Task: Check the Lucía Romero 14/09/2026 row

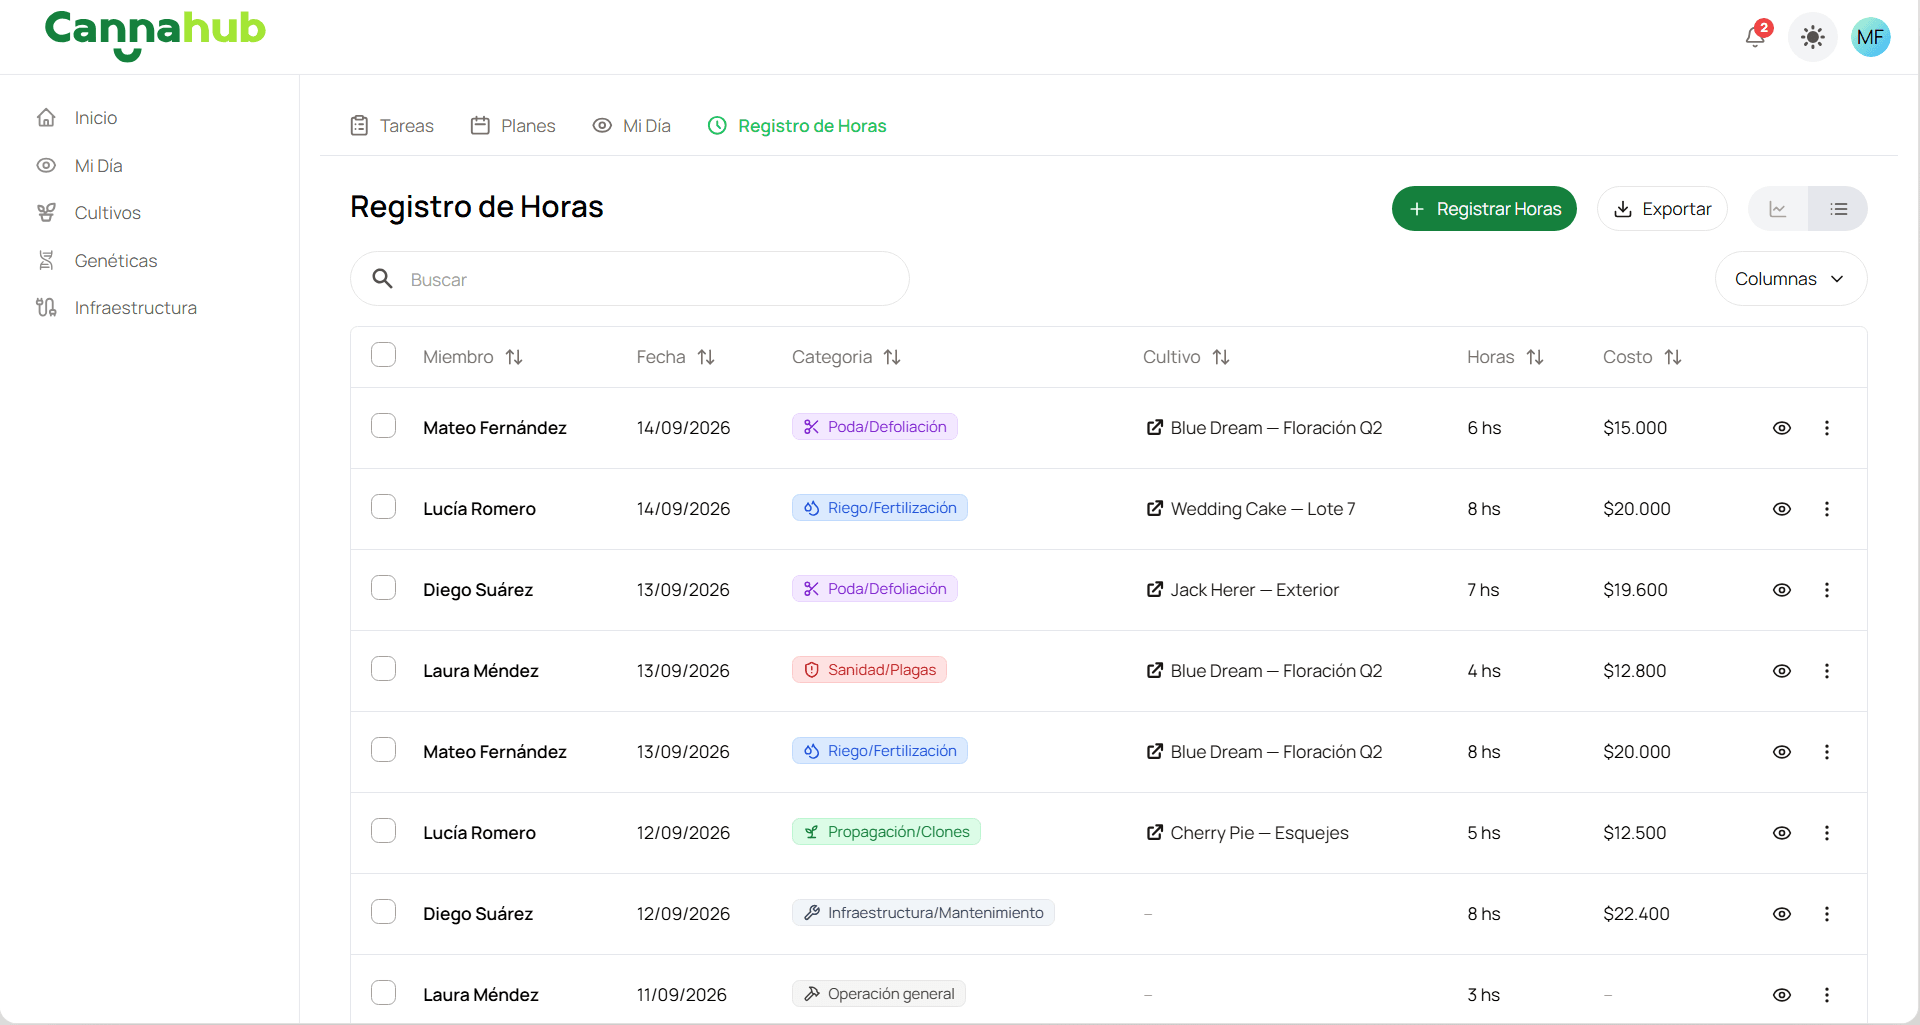Action: click(384, 507)
